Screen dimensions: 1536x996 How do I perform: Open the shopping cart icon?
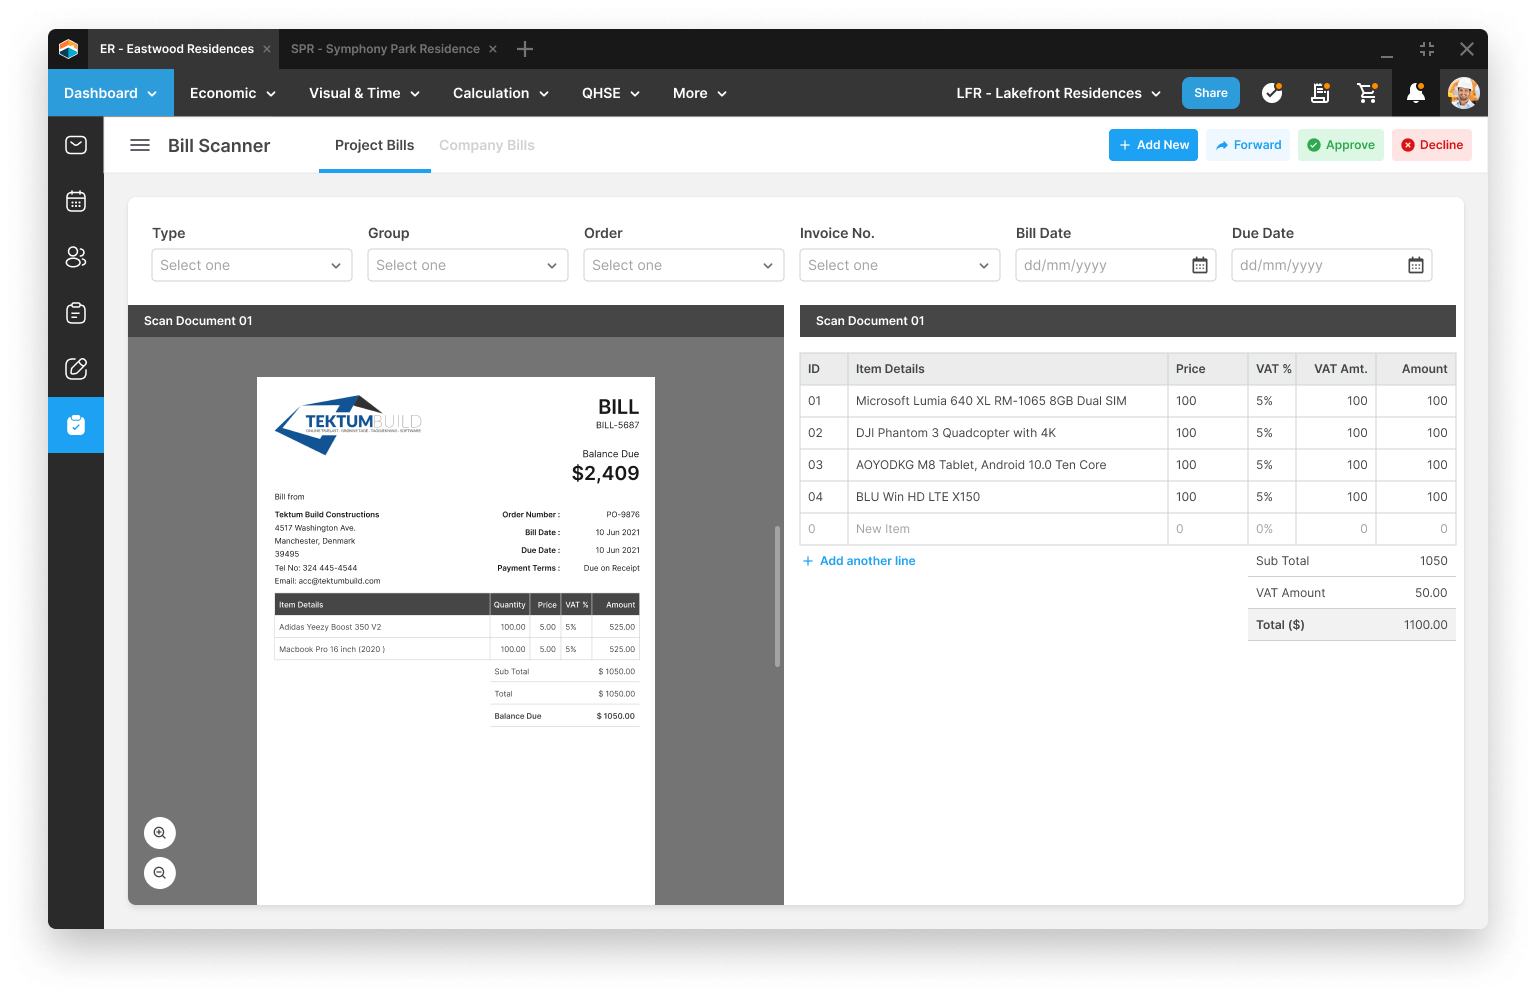(1367, 93)
